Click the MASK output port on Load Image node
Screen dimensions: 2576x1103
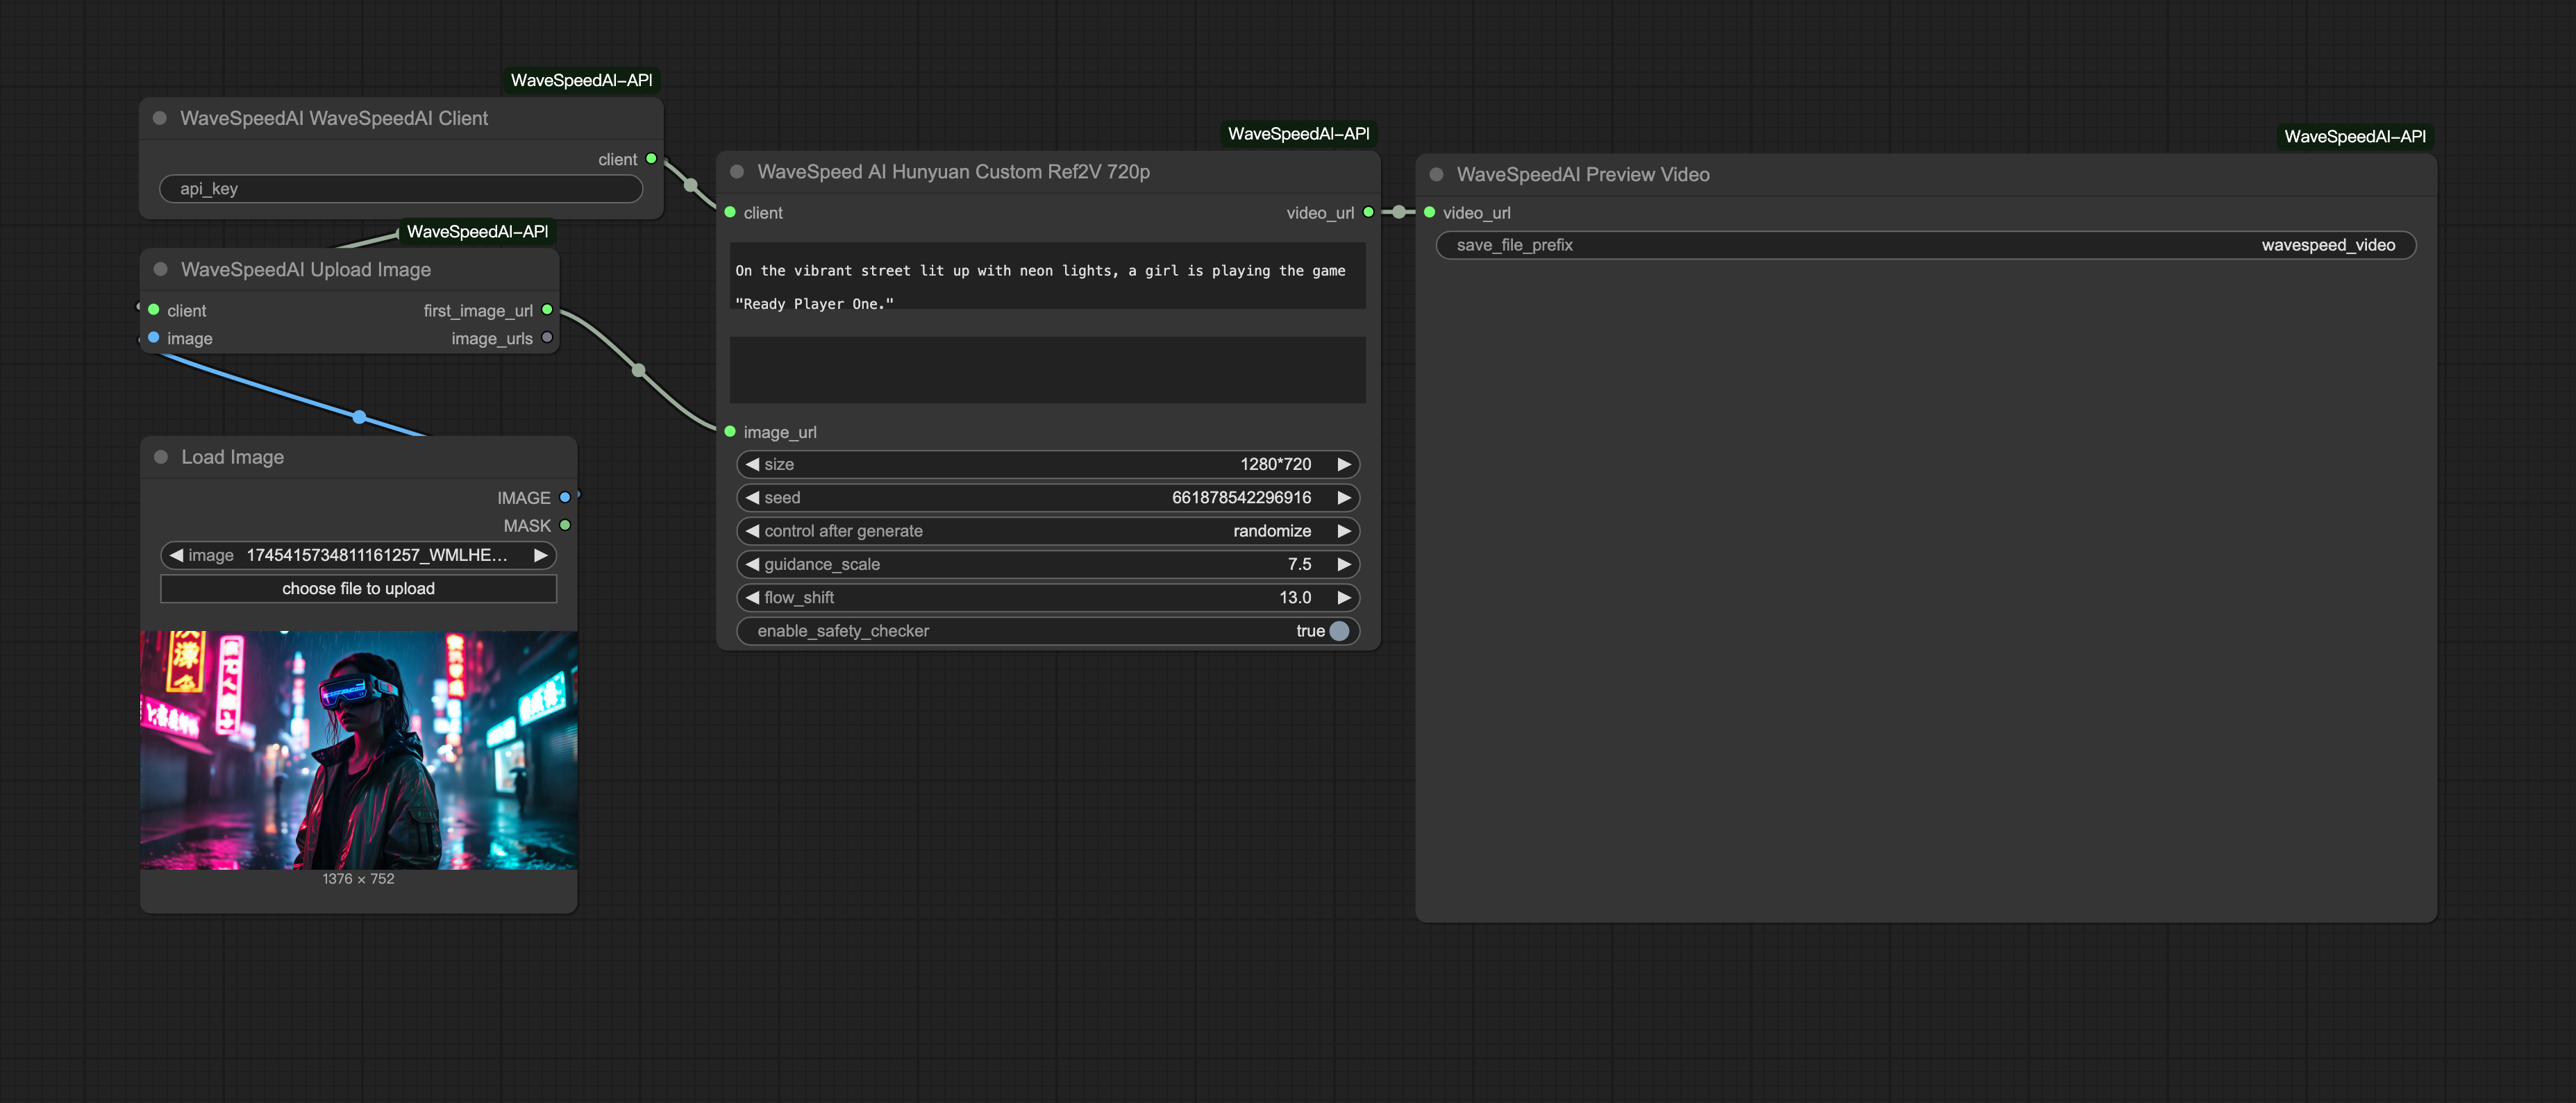click(565, 524)
